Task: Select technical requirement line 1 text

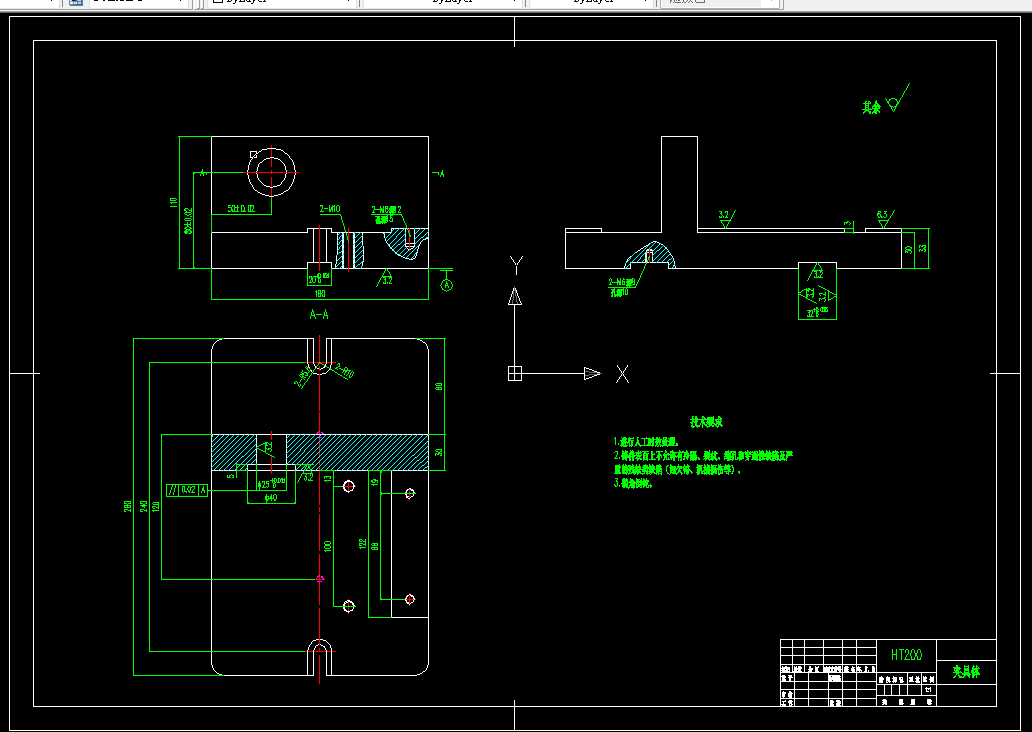Action: (645, 442)
